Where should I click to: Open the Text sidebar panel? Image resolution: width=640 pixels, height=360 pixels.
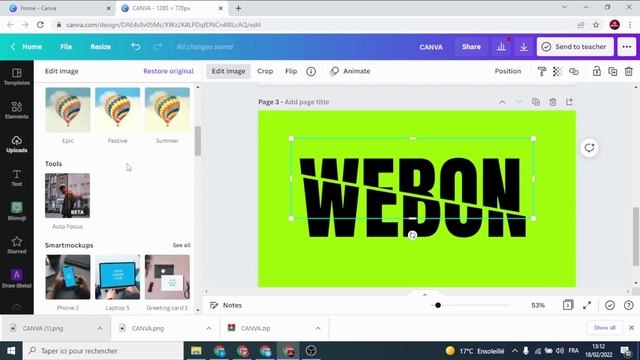[x=17, y=178]
